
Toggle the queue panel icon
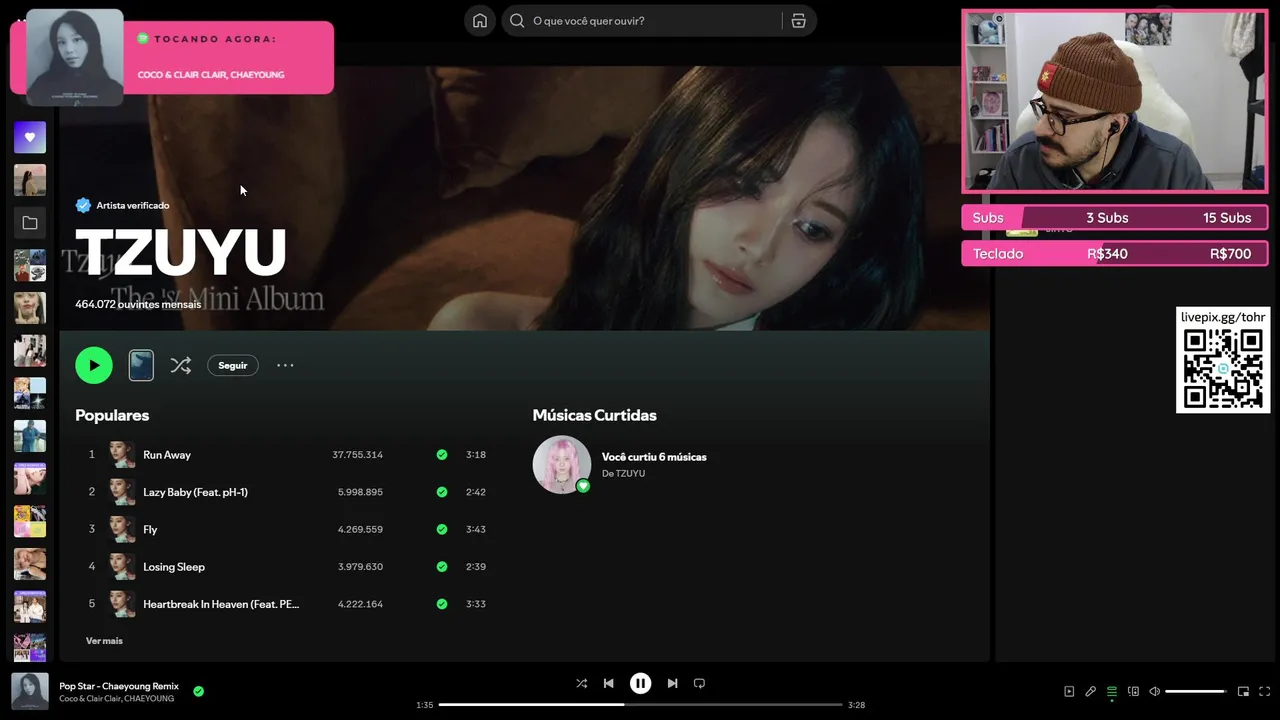tap(1111, 691)
